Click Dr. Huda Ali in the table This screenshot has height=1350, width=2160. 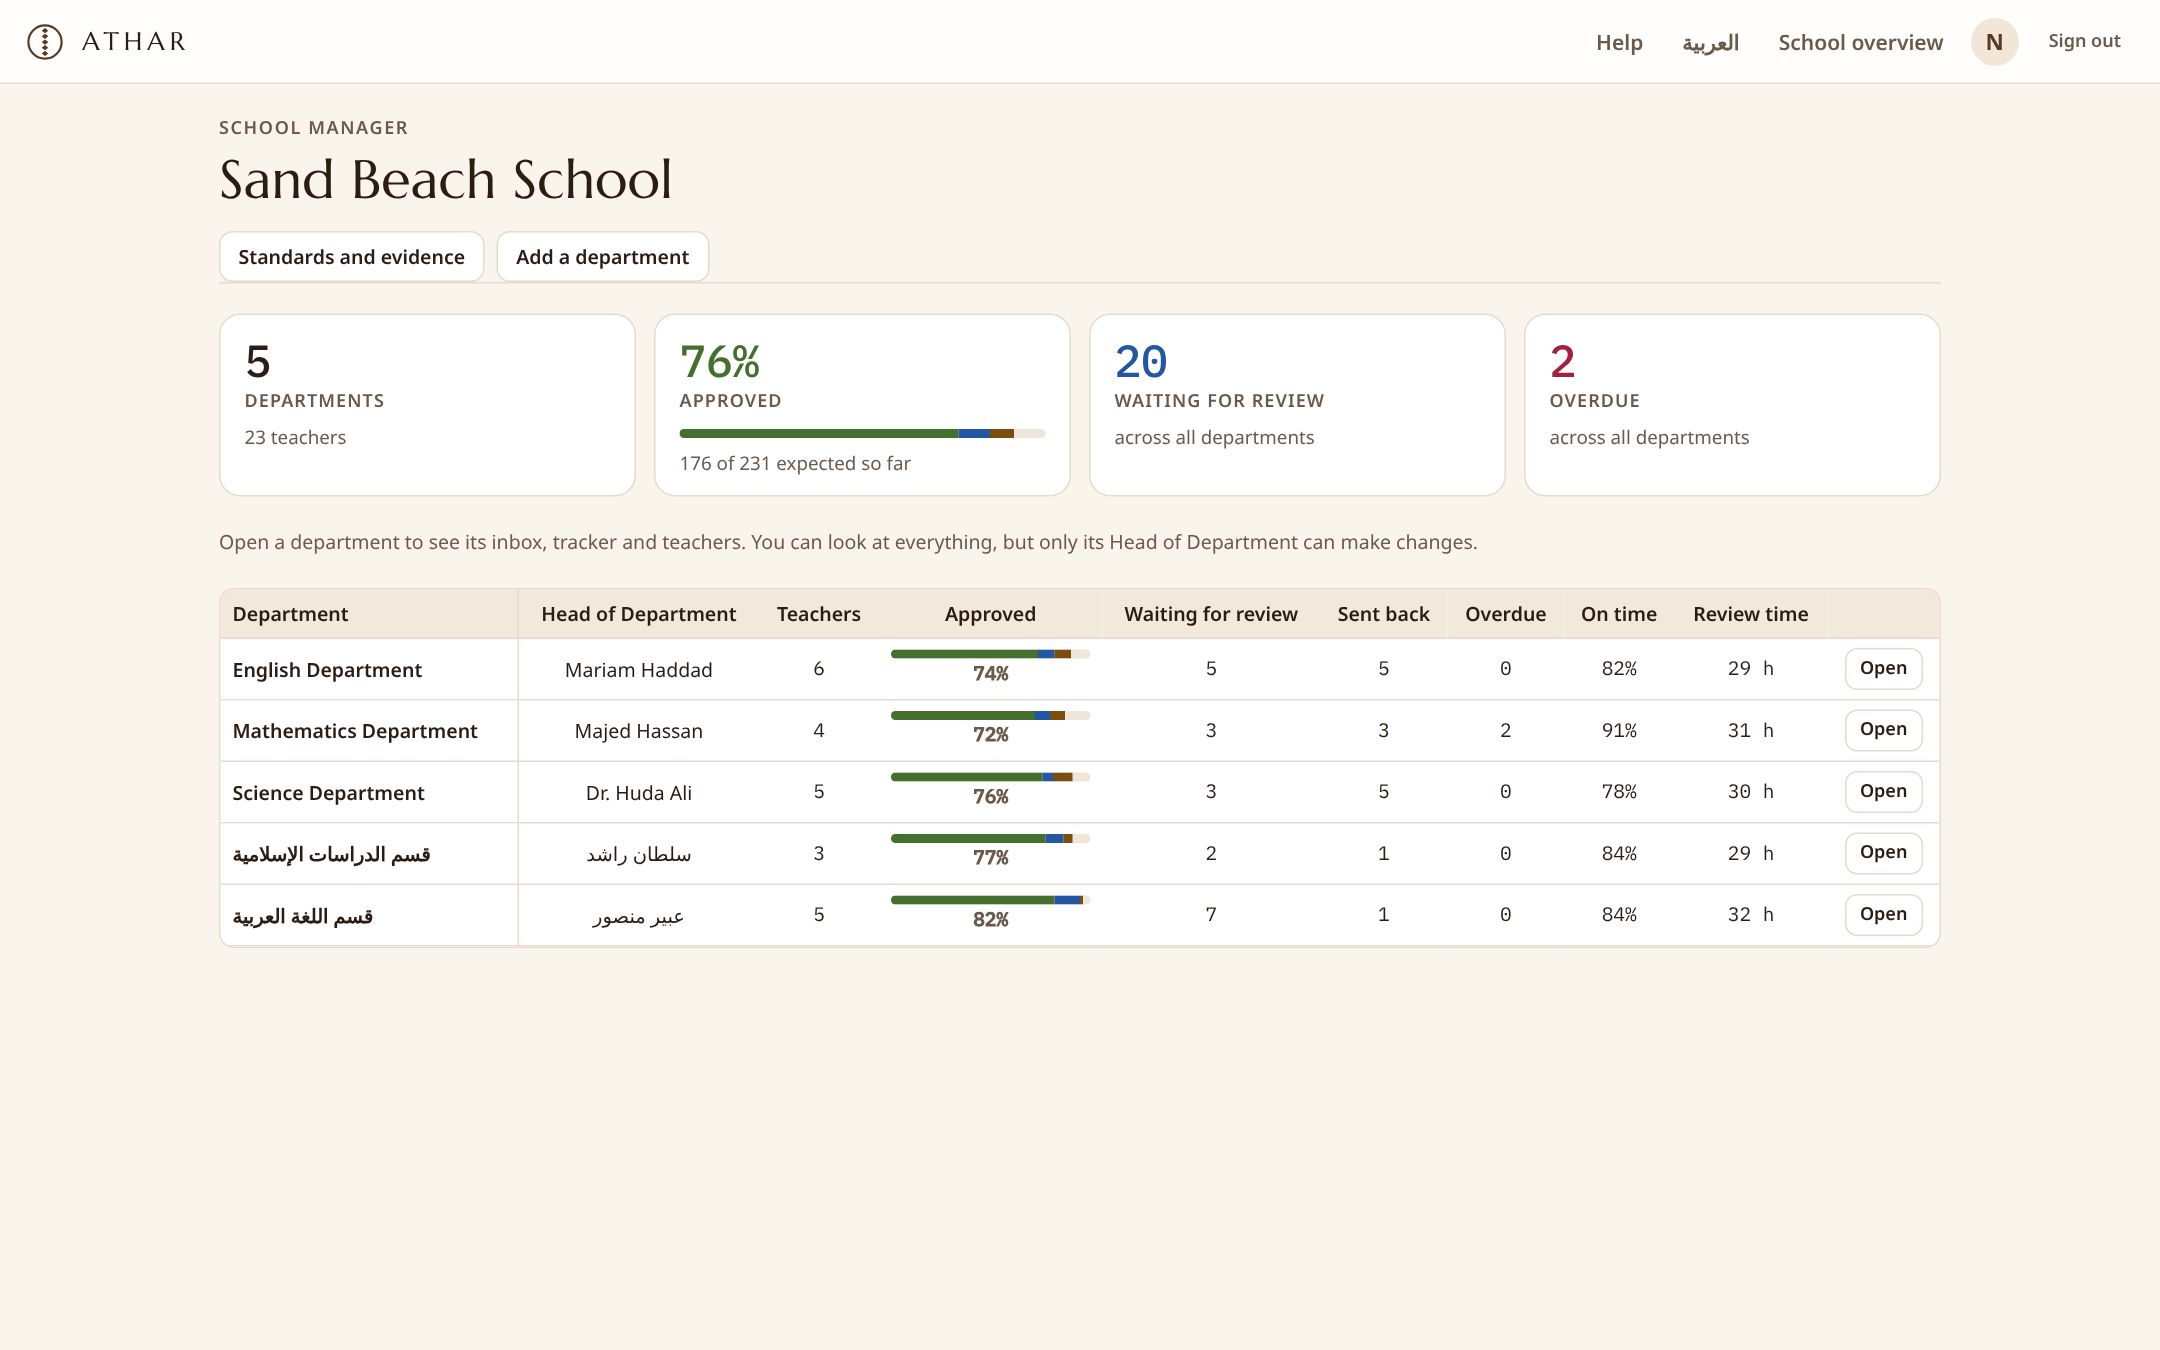coord(638,793)
